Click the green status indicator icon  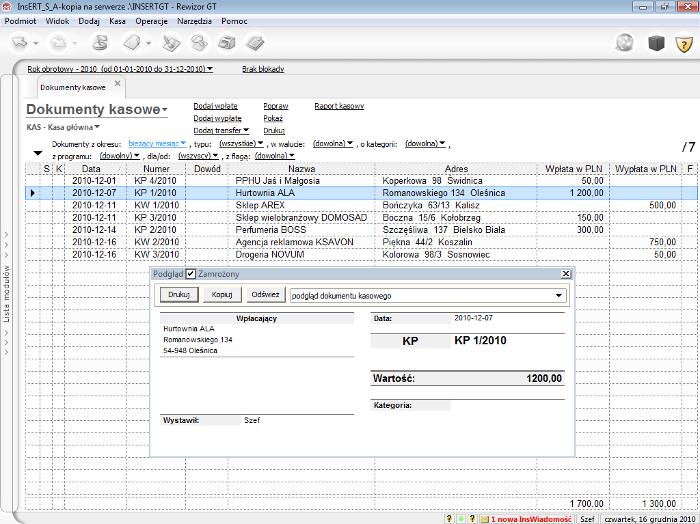coord(461,519)
